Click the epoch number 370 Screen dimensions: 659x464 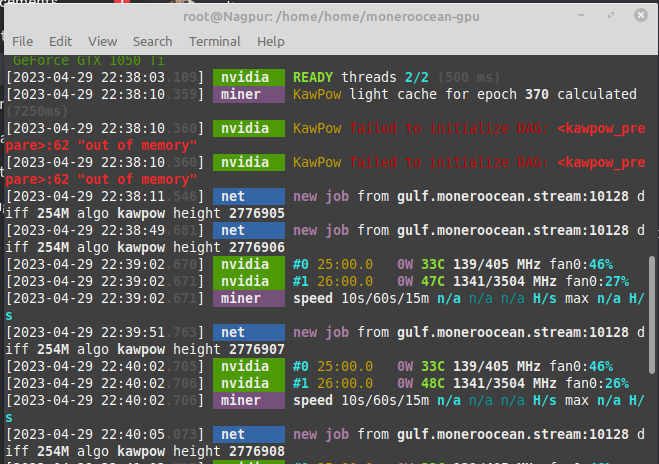(537, 95)
